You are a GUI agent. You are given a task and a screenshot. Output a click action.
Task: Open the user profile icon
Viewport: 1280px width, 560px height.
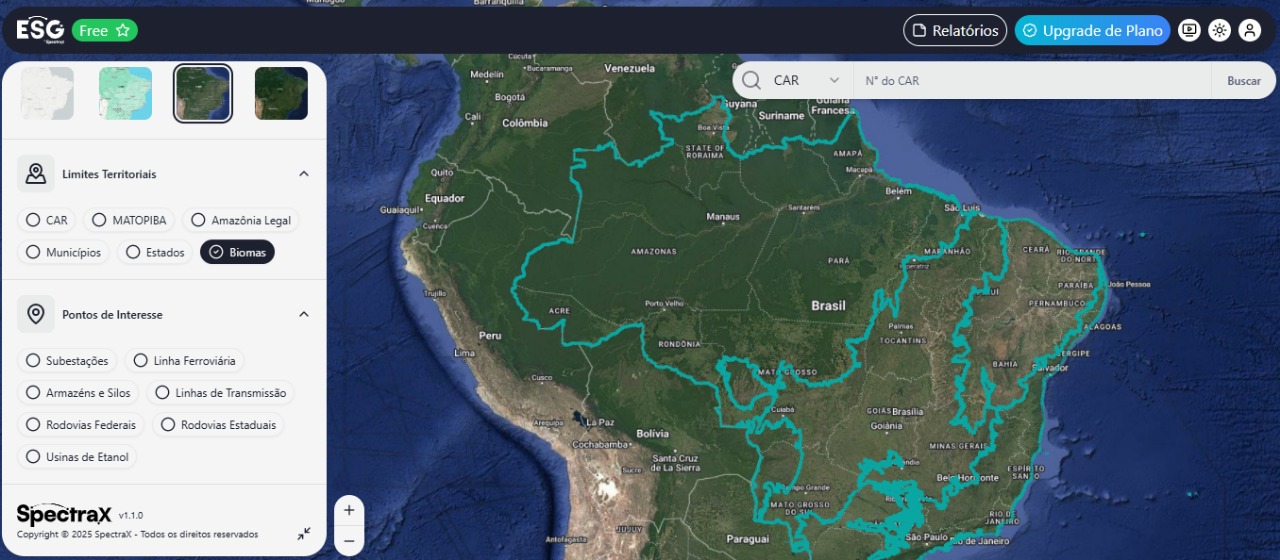pos(1250,30)
